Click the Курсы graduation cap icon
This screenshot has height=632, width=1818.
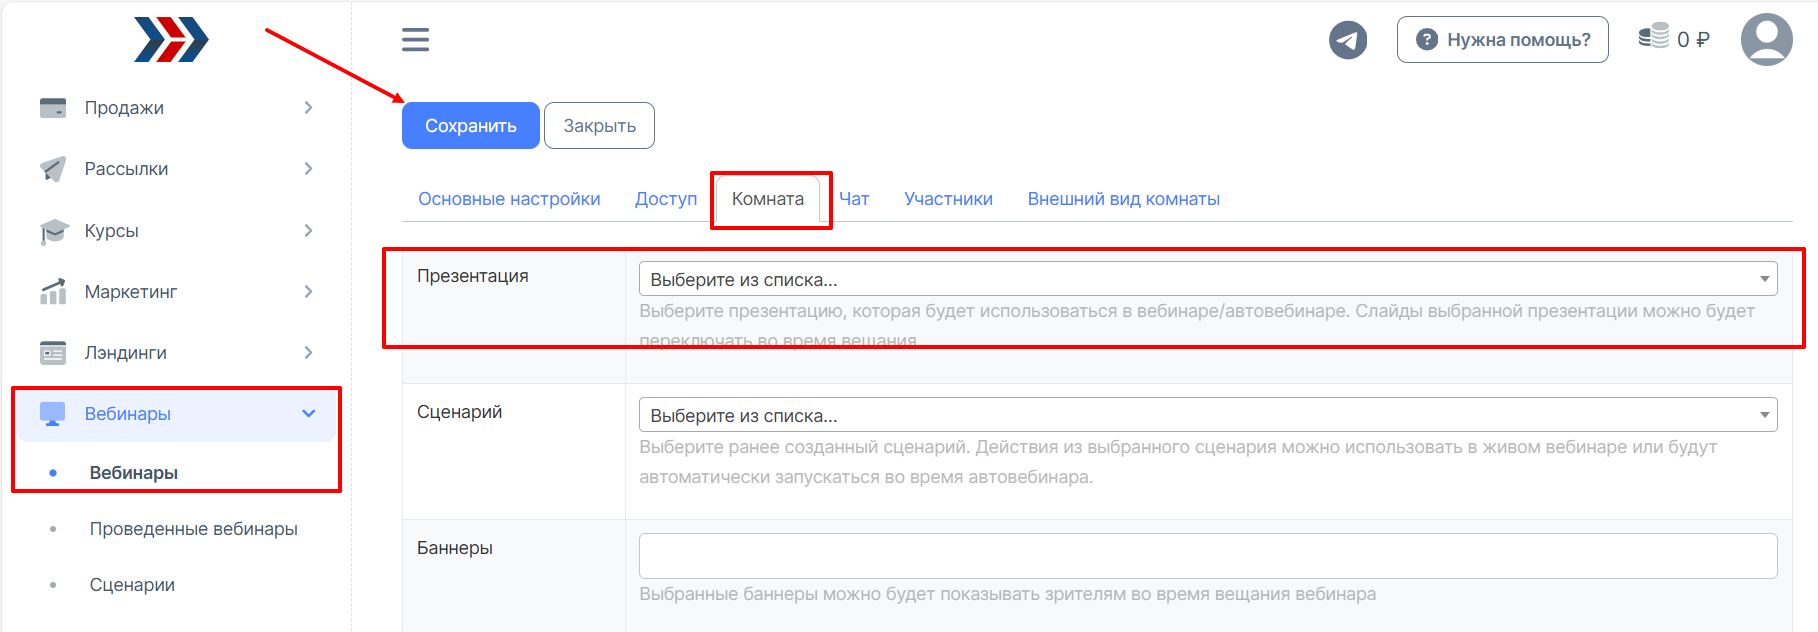coord(53,231)
